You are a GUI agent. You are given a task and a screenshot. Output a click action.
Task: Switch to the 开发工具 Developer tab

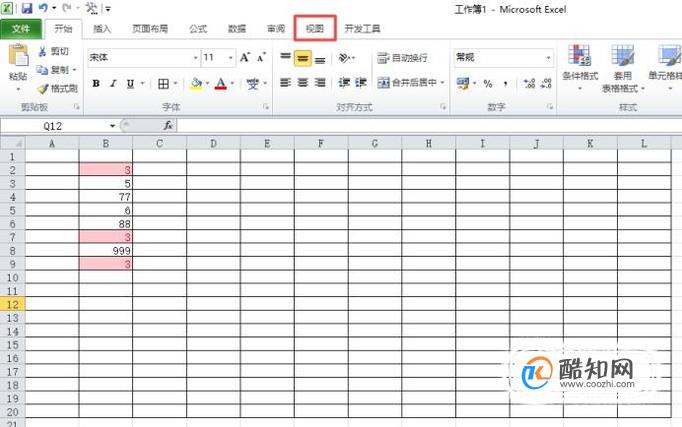click(x=362, y=29)
